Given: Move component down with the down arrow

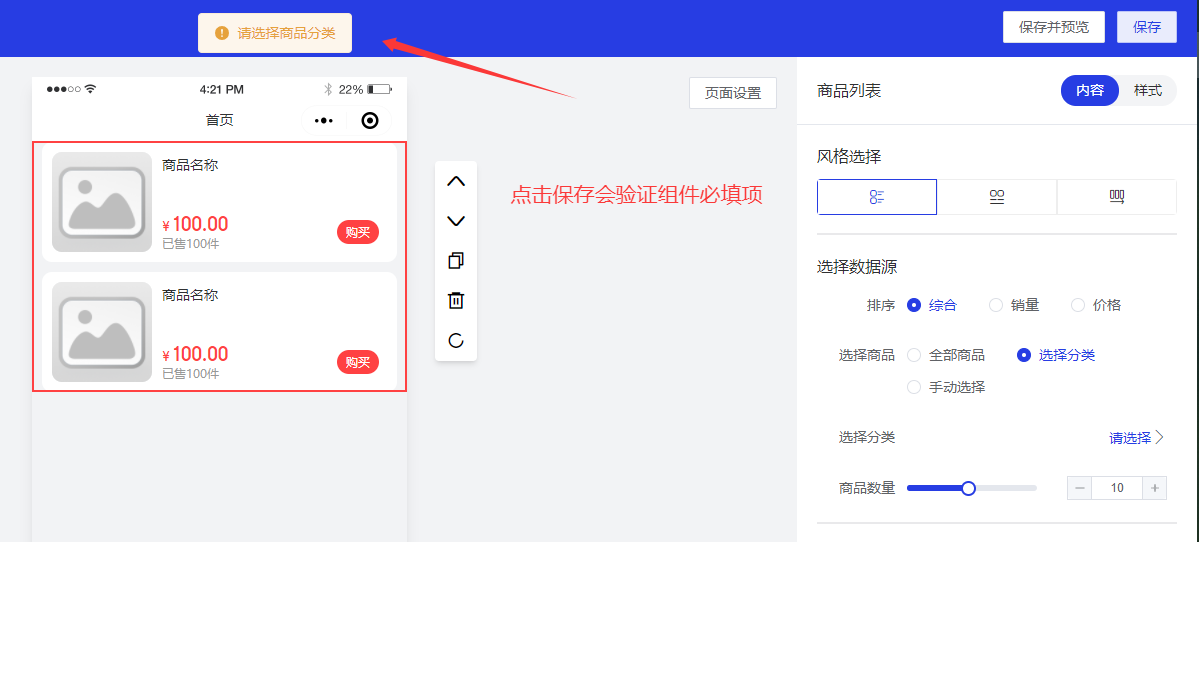Looking at the screenshot, I should 456,221.
